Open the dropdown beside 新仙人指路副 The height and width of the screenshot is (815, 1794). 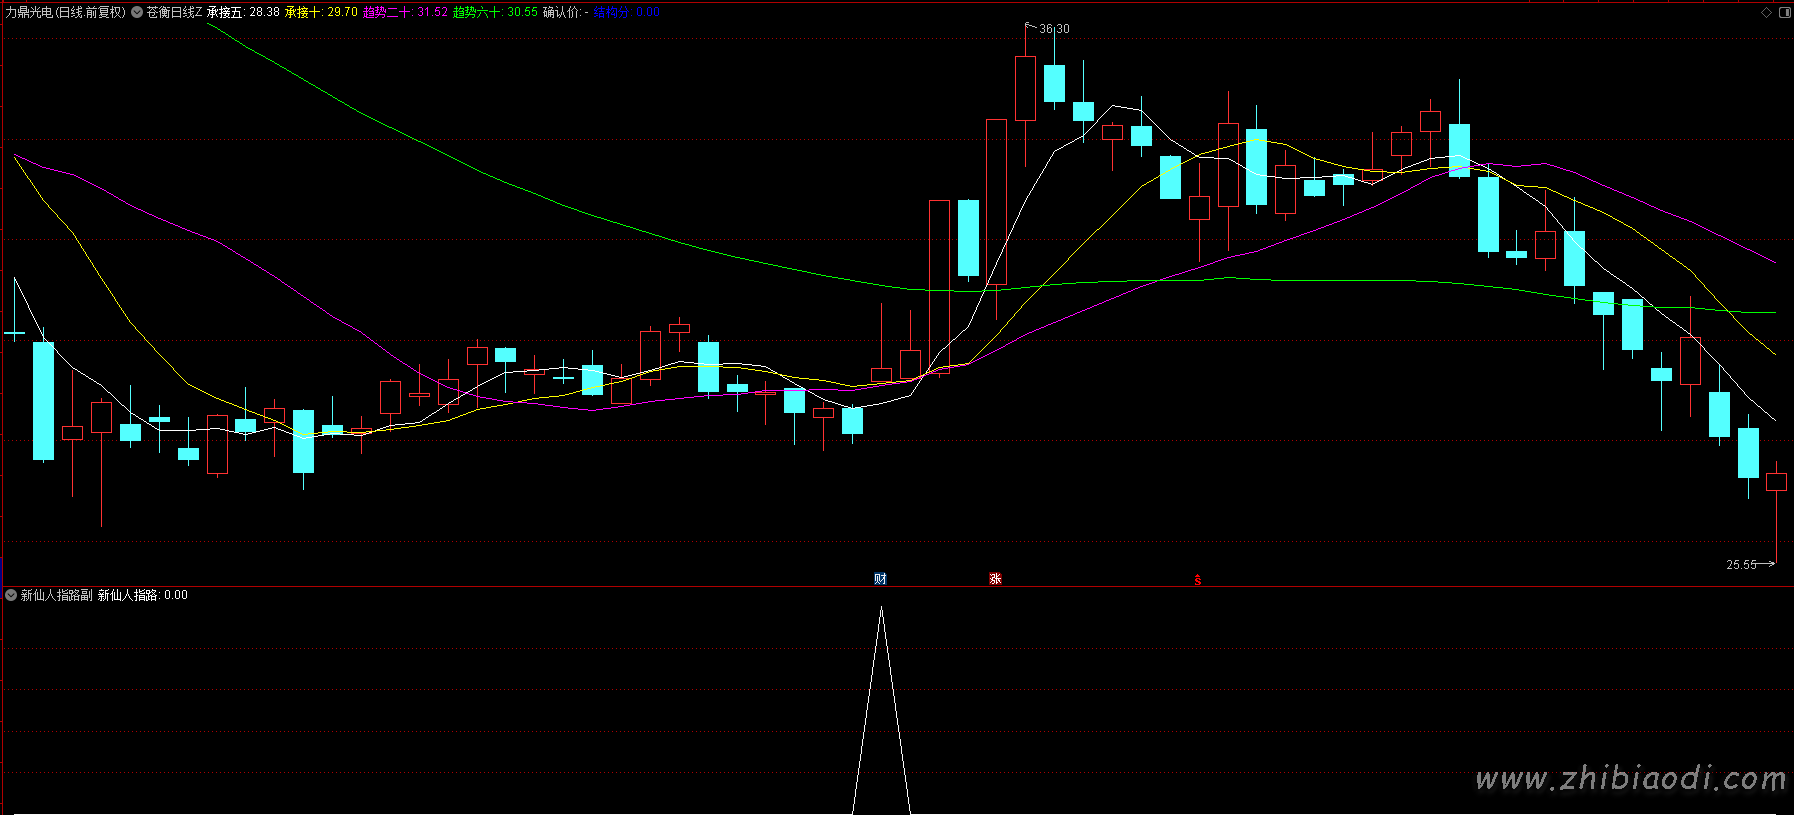[x=11, y=595]
